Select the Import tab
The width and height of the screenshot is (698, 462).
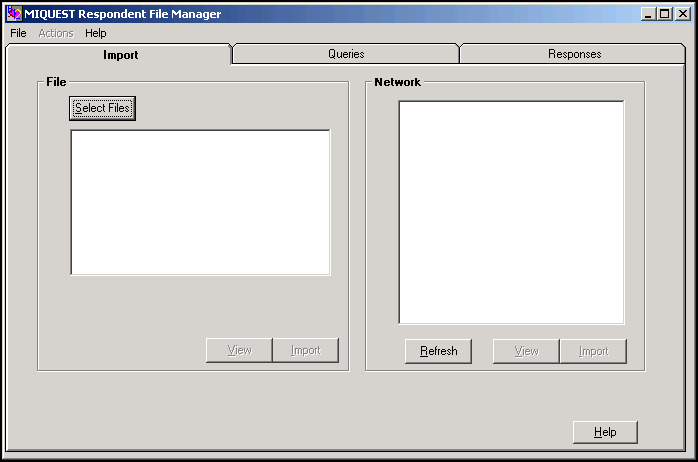coord(120,55)
